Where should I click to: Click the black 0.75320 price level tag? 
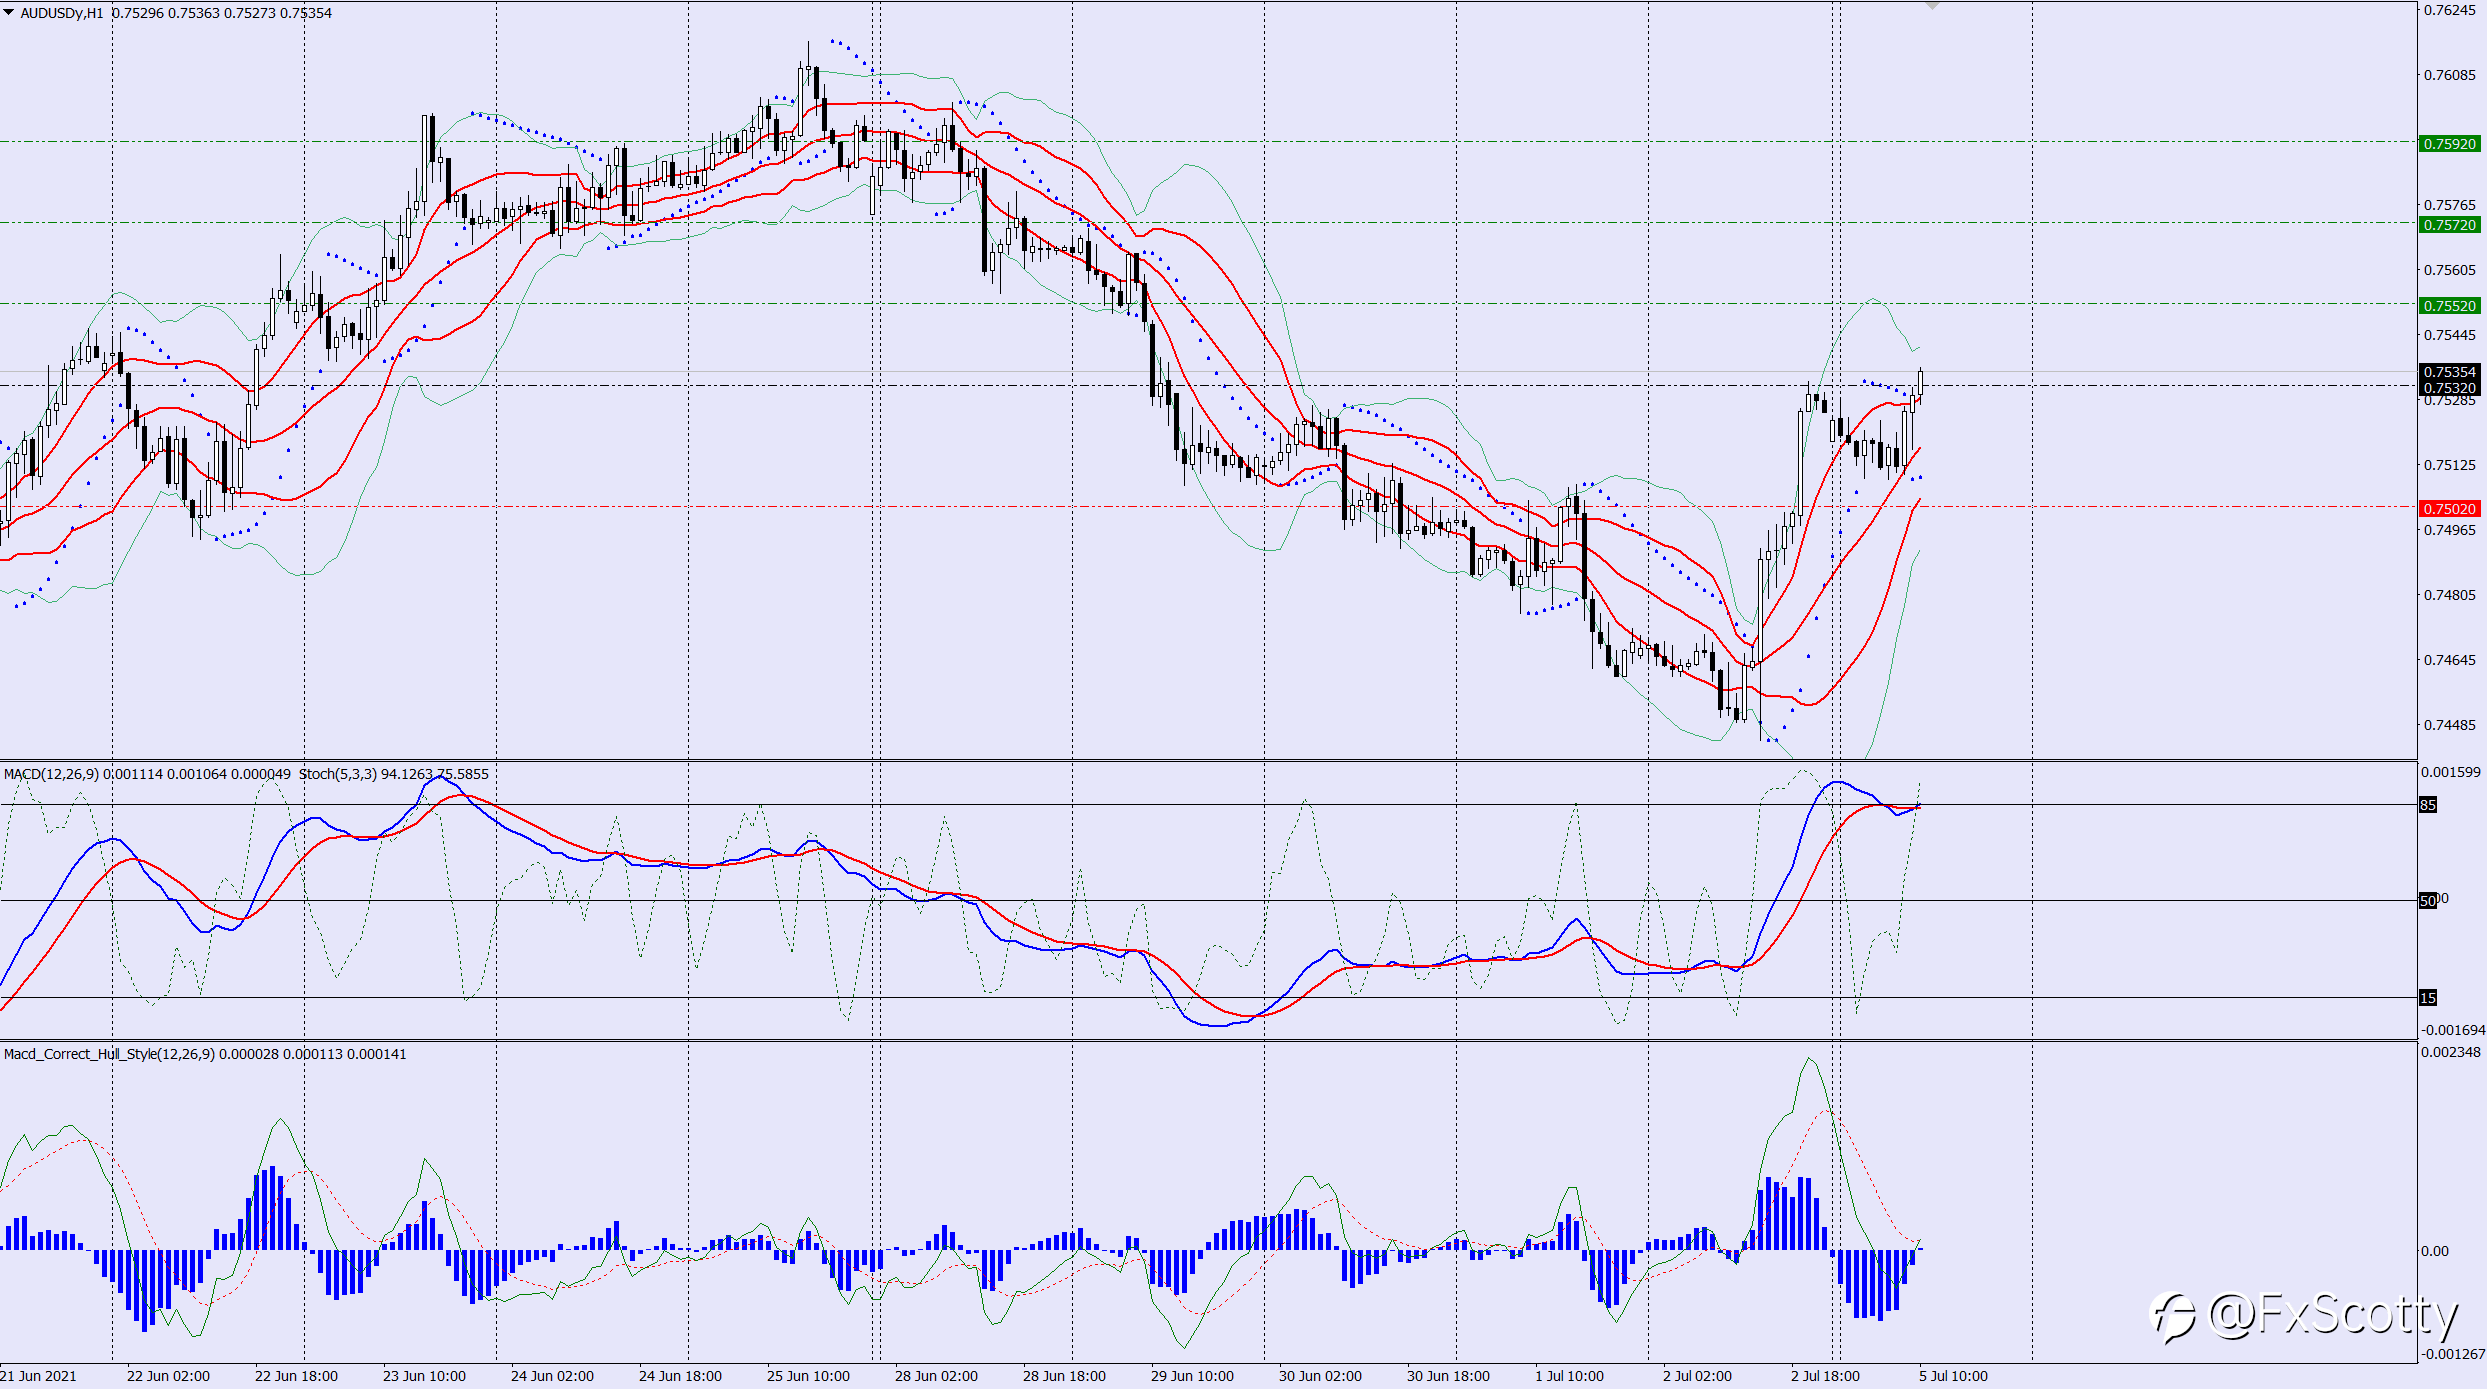[2449, 388]
